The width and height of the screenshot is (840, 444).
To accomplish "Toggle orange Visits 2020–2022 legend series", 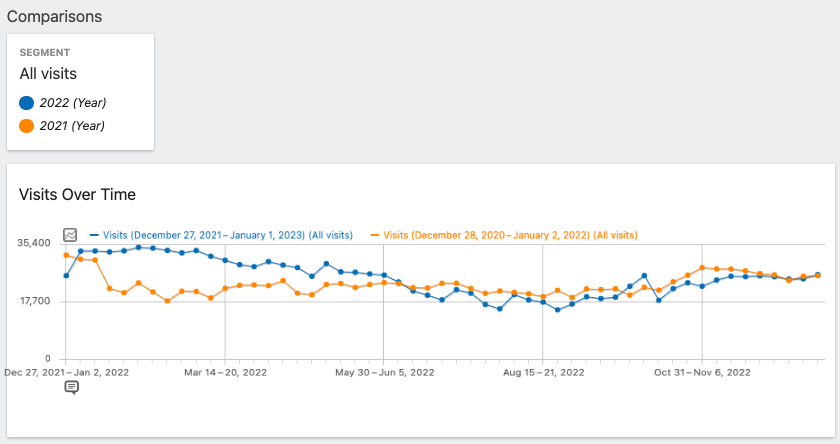I will click(x=510, y=236).
